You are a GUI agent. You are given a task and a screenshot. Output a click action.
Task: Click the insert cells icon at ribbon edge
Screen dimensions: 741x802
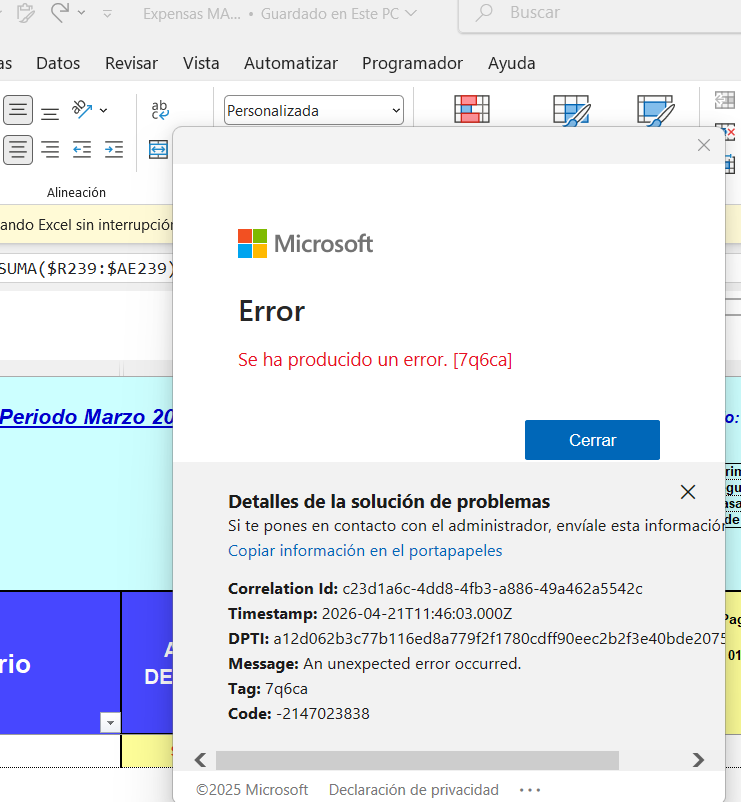(725, 100)
